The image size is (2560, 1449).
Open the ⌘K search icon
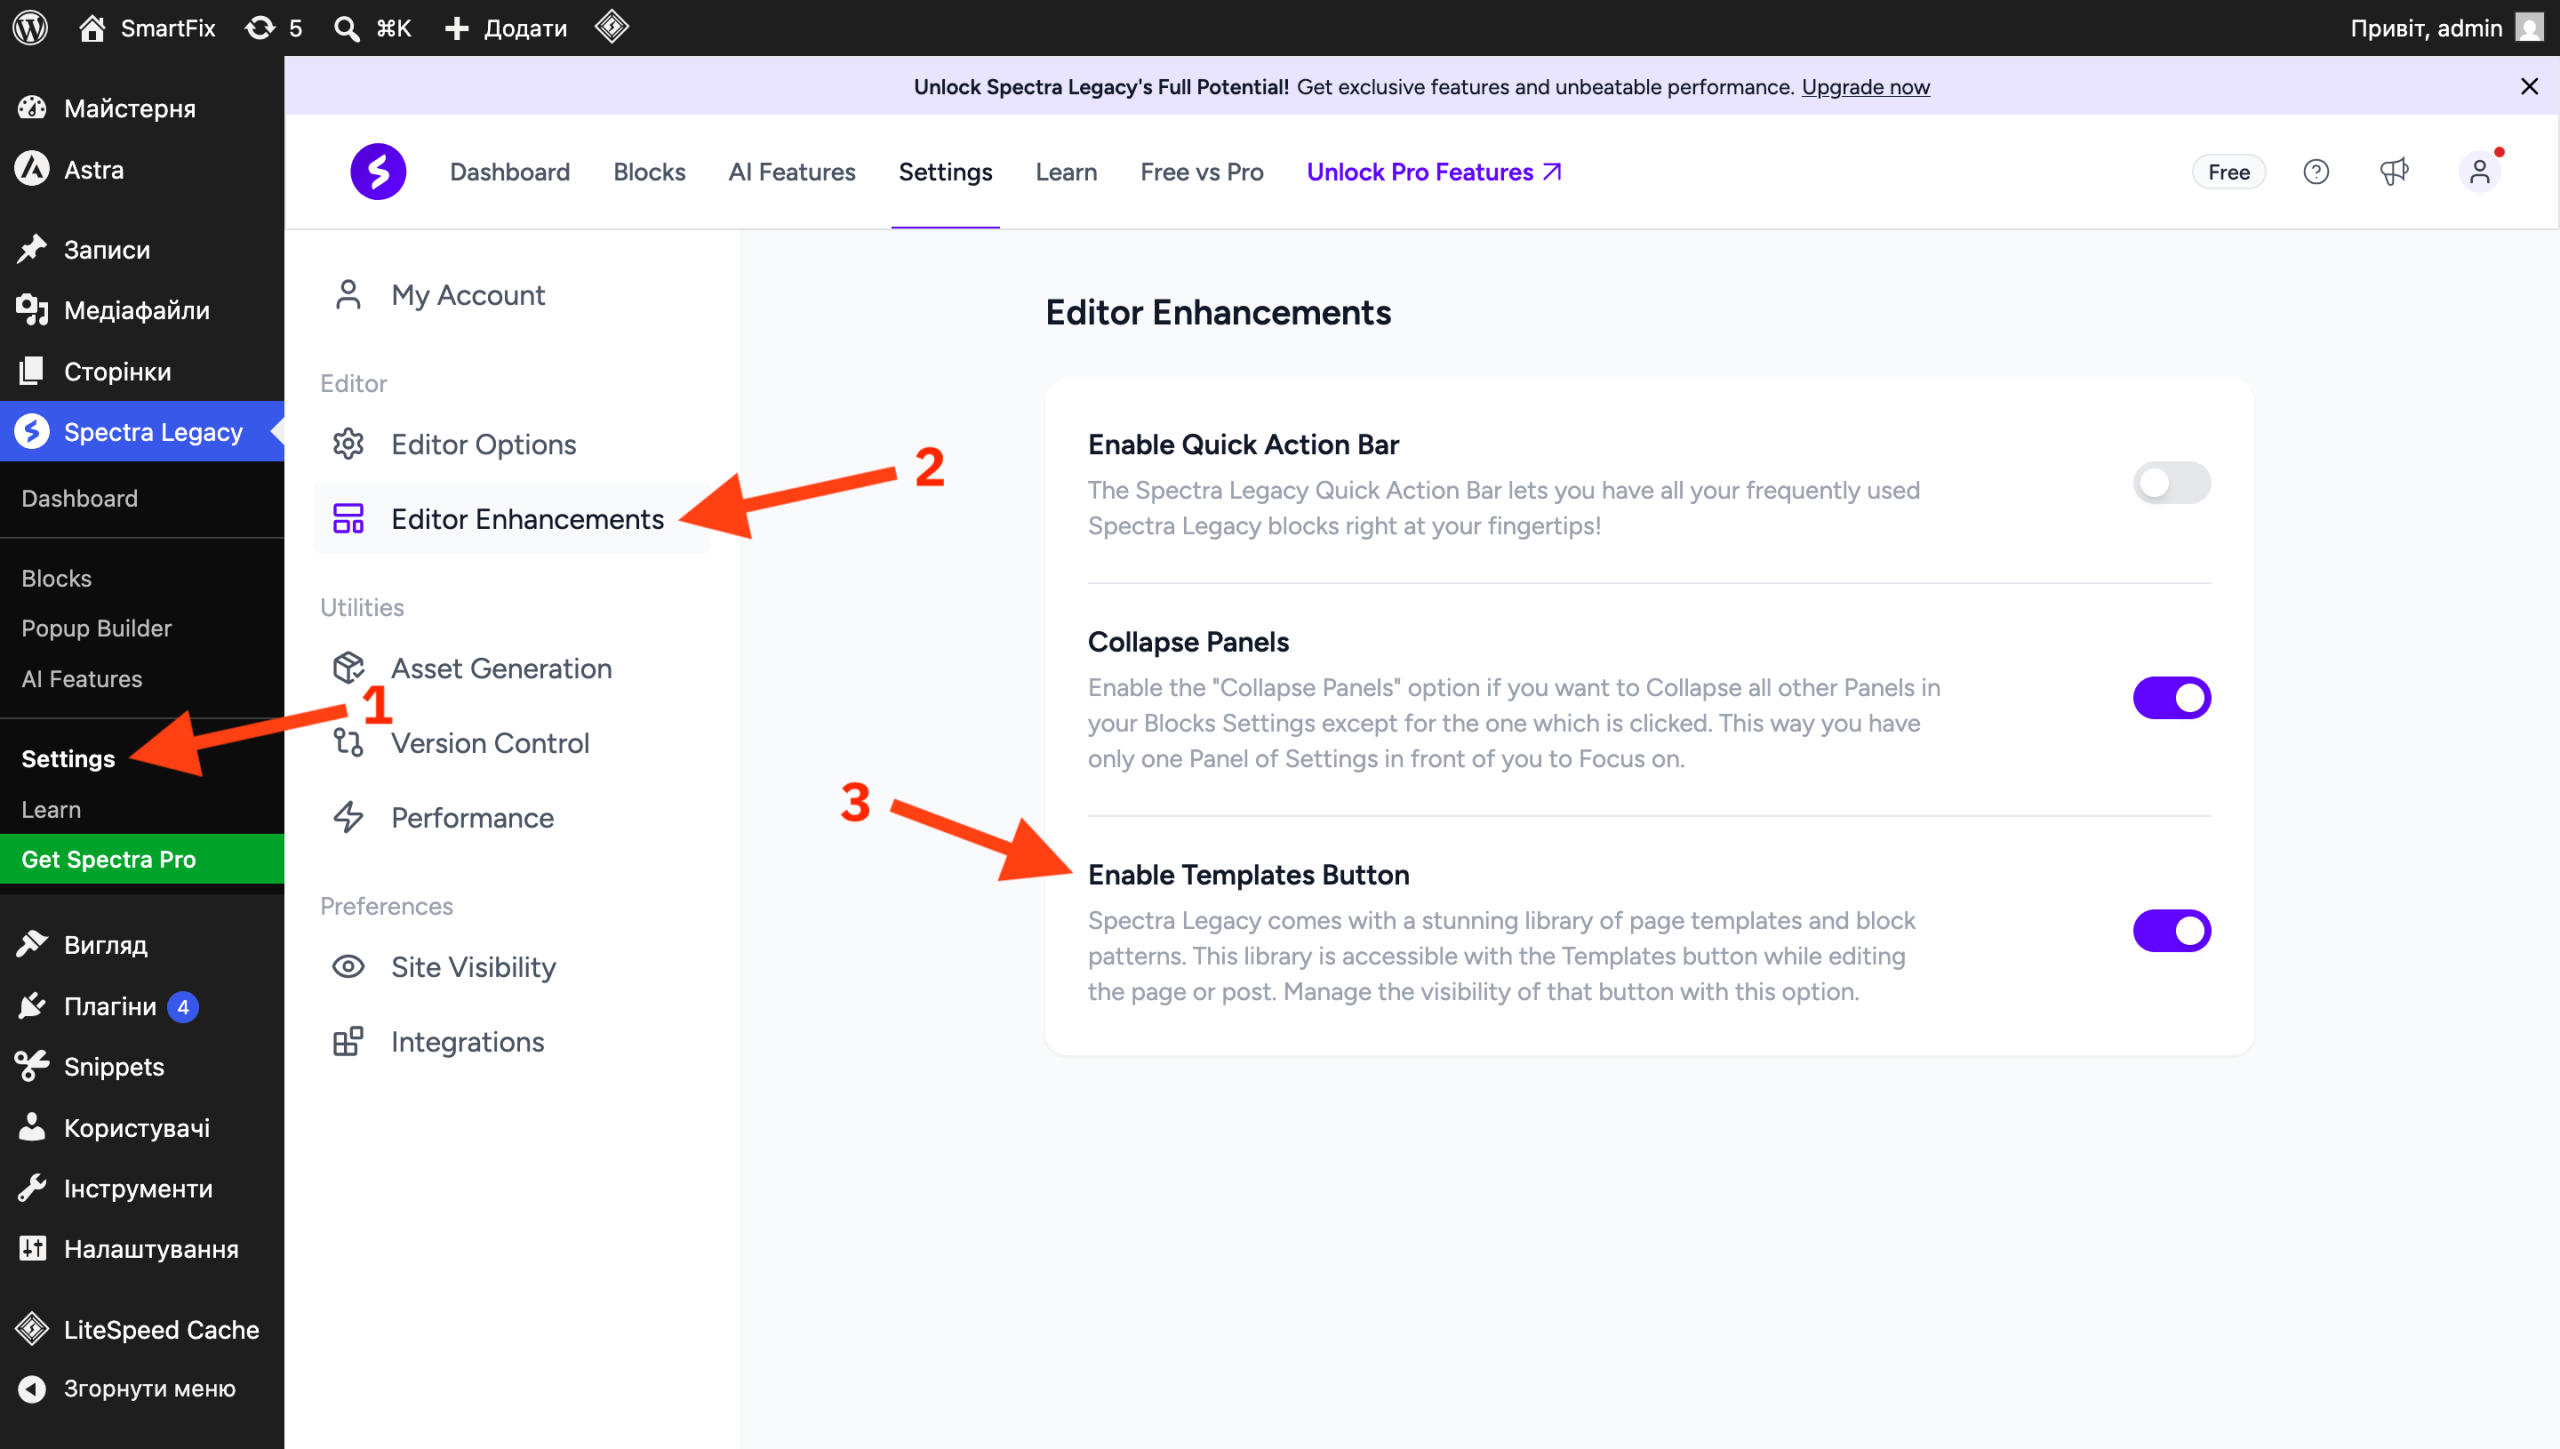point(372,27)
